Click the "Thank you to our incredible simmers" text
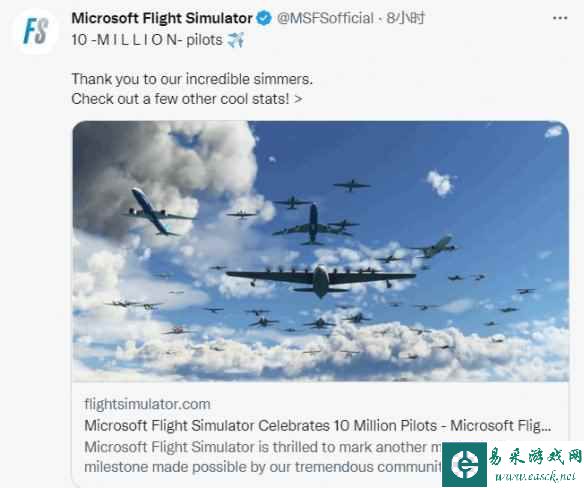Viewport: 584px width, 488px height. tap(192, 79)
